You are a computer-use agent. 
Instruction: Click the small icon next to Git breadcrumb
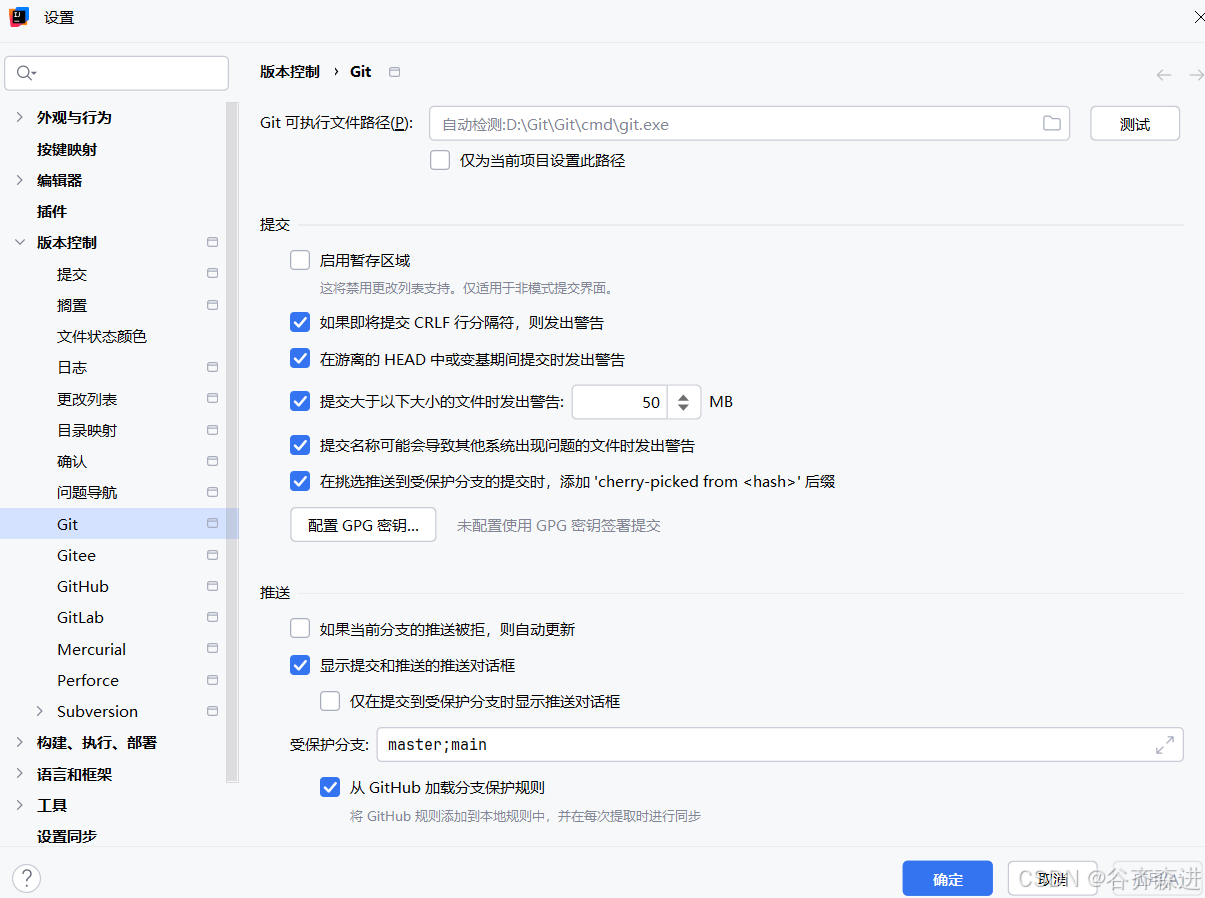coord(394,71)
